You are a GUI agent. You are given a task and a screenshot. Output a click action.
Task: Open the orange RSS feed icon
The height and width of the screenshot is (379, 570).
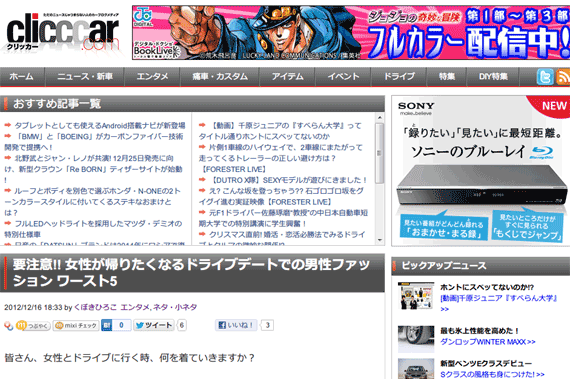pyautogui.click(x=563, y=77)
